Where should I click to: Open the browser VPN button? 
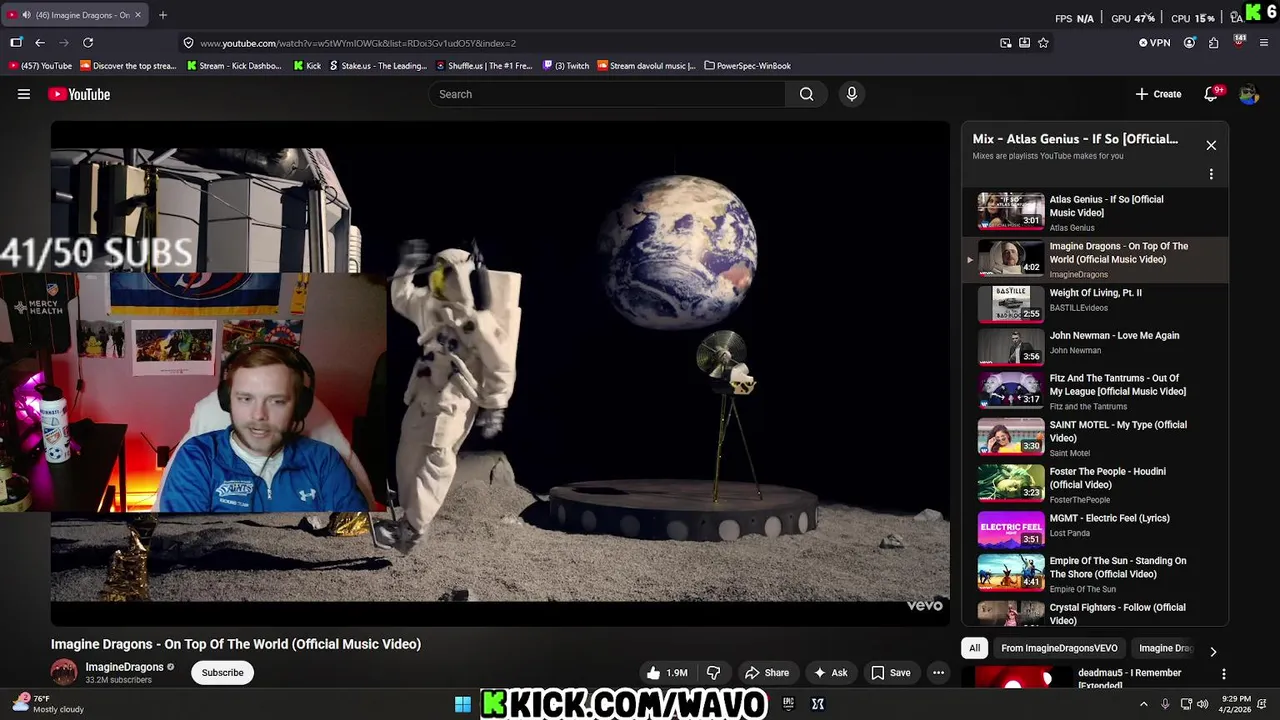click(x=1154, y=43)
